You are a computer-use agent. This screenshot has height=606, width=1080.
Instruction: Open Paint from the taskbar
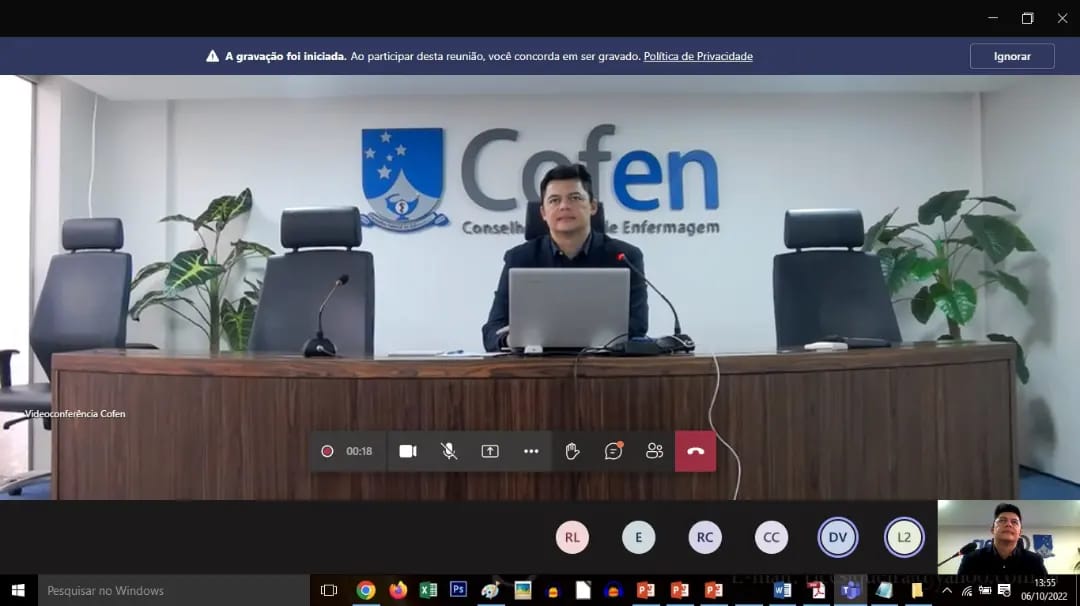tap(490, 590)
